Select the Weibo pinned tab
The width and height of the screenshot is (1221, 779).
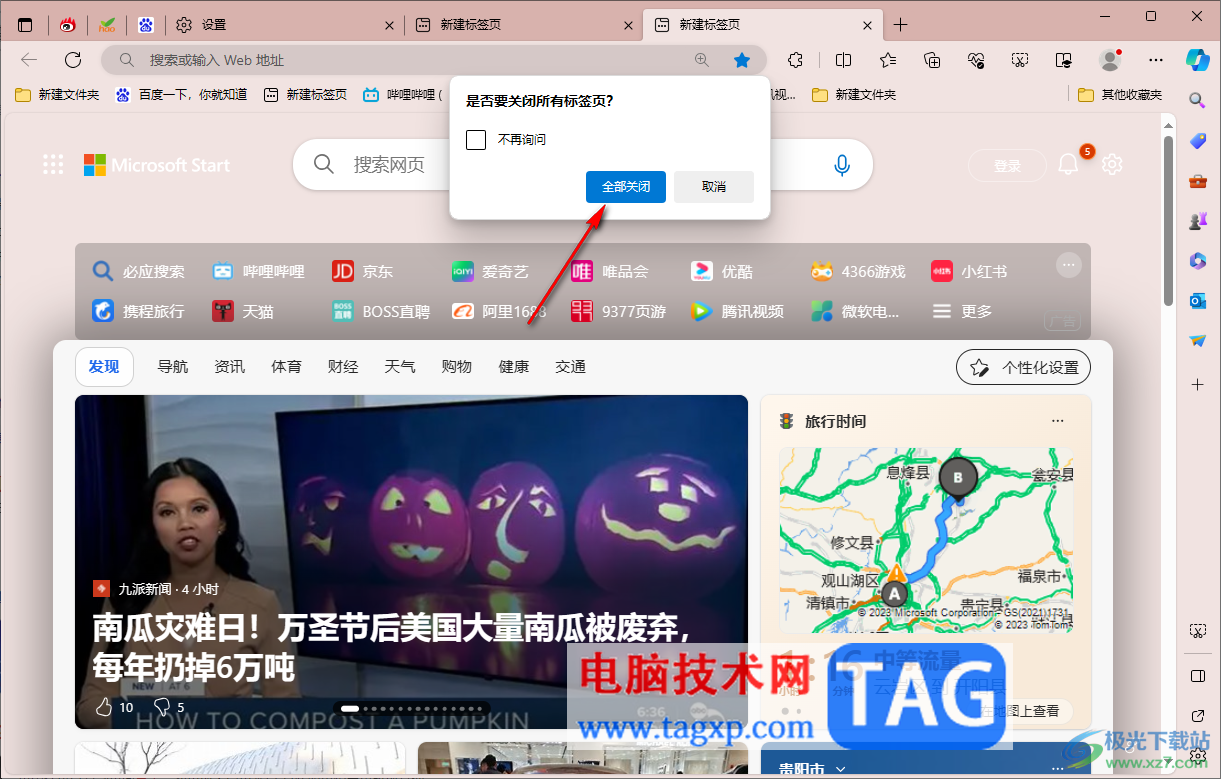click(x=68, y=25)
